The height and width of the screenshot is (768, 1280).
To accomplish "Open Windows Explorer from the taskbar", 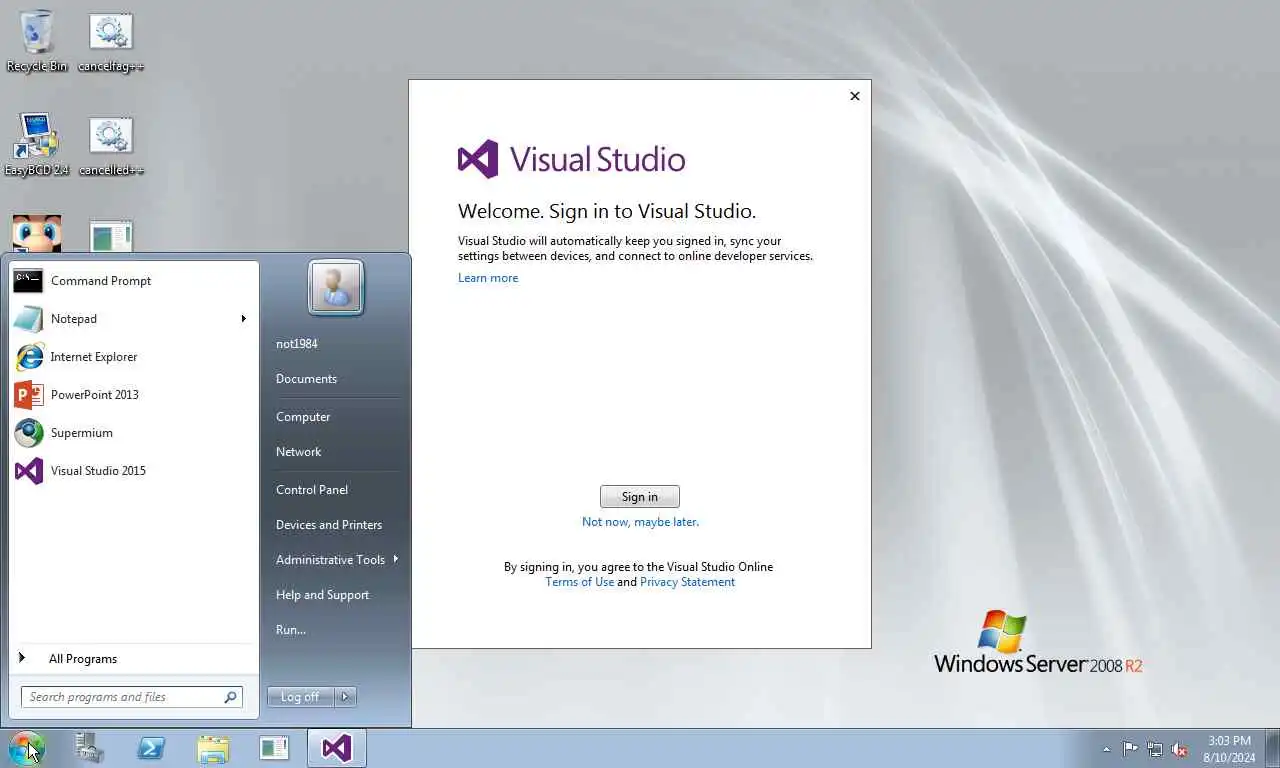I will [213, 748].
